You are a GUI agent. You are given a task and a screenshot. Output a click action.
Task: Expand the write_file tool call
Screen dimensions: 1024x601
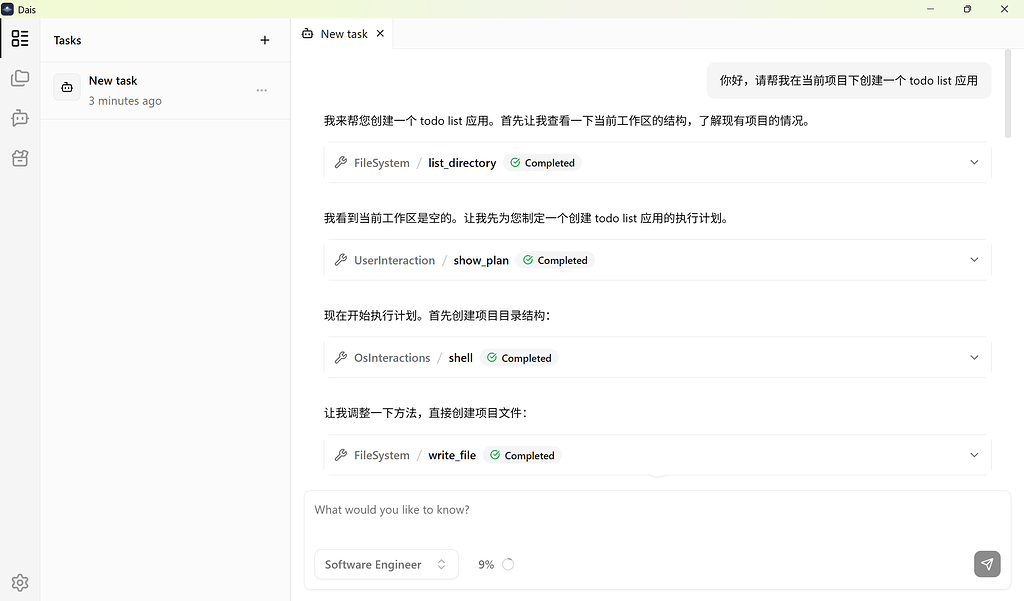974,455
